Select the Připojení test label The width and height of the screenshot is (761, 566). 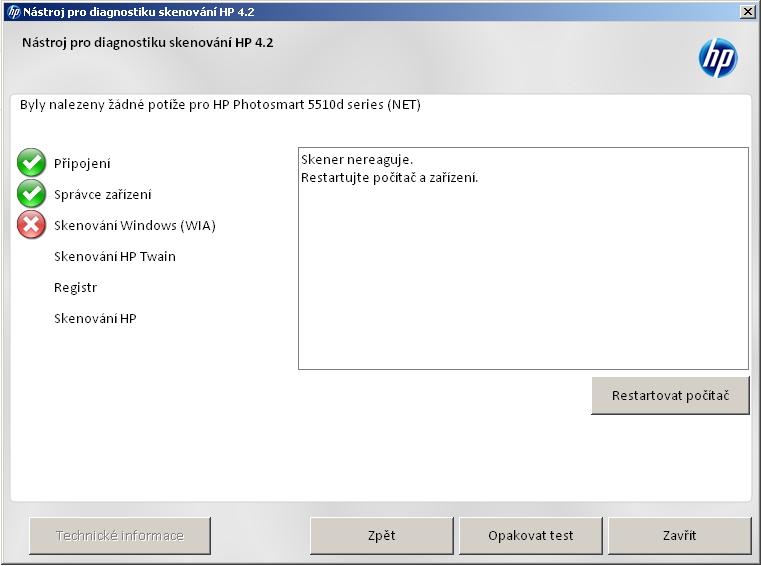pos(82,164)
